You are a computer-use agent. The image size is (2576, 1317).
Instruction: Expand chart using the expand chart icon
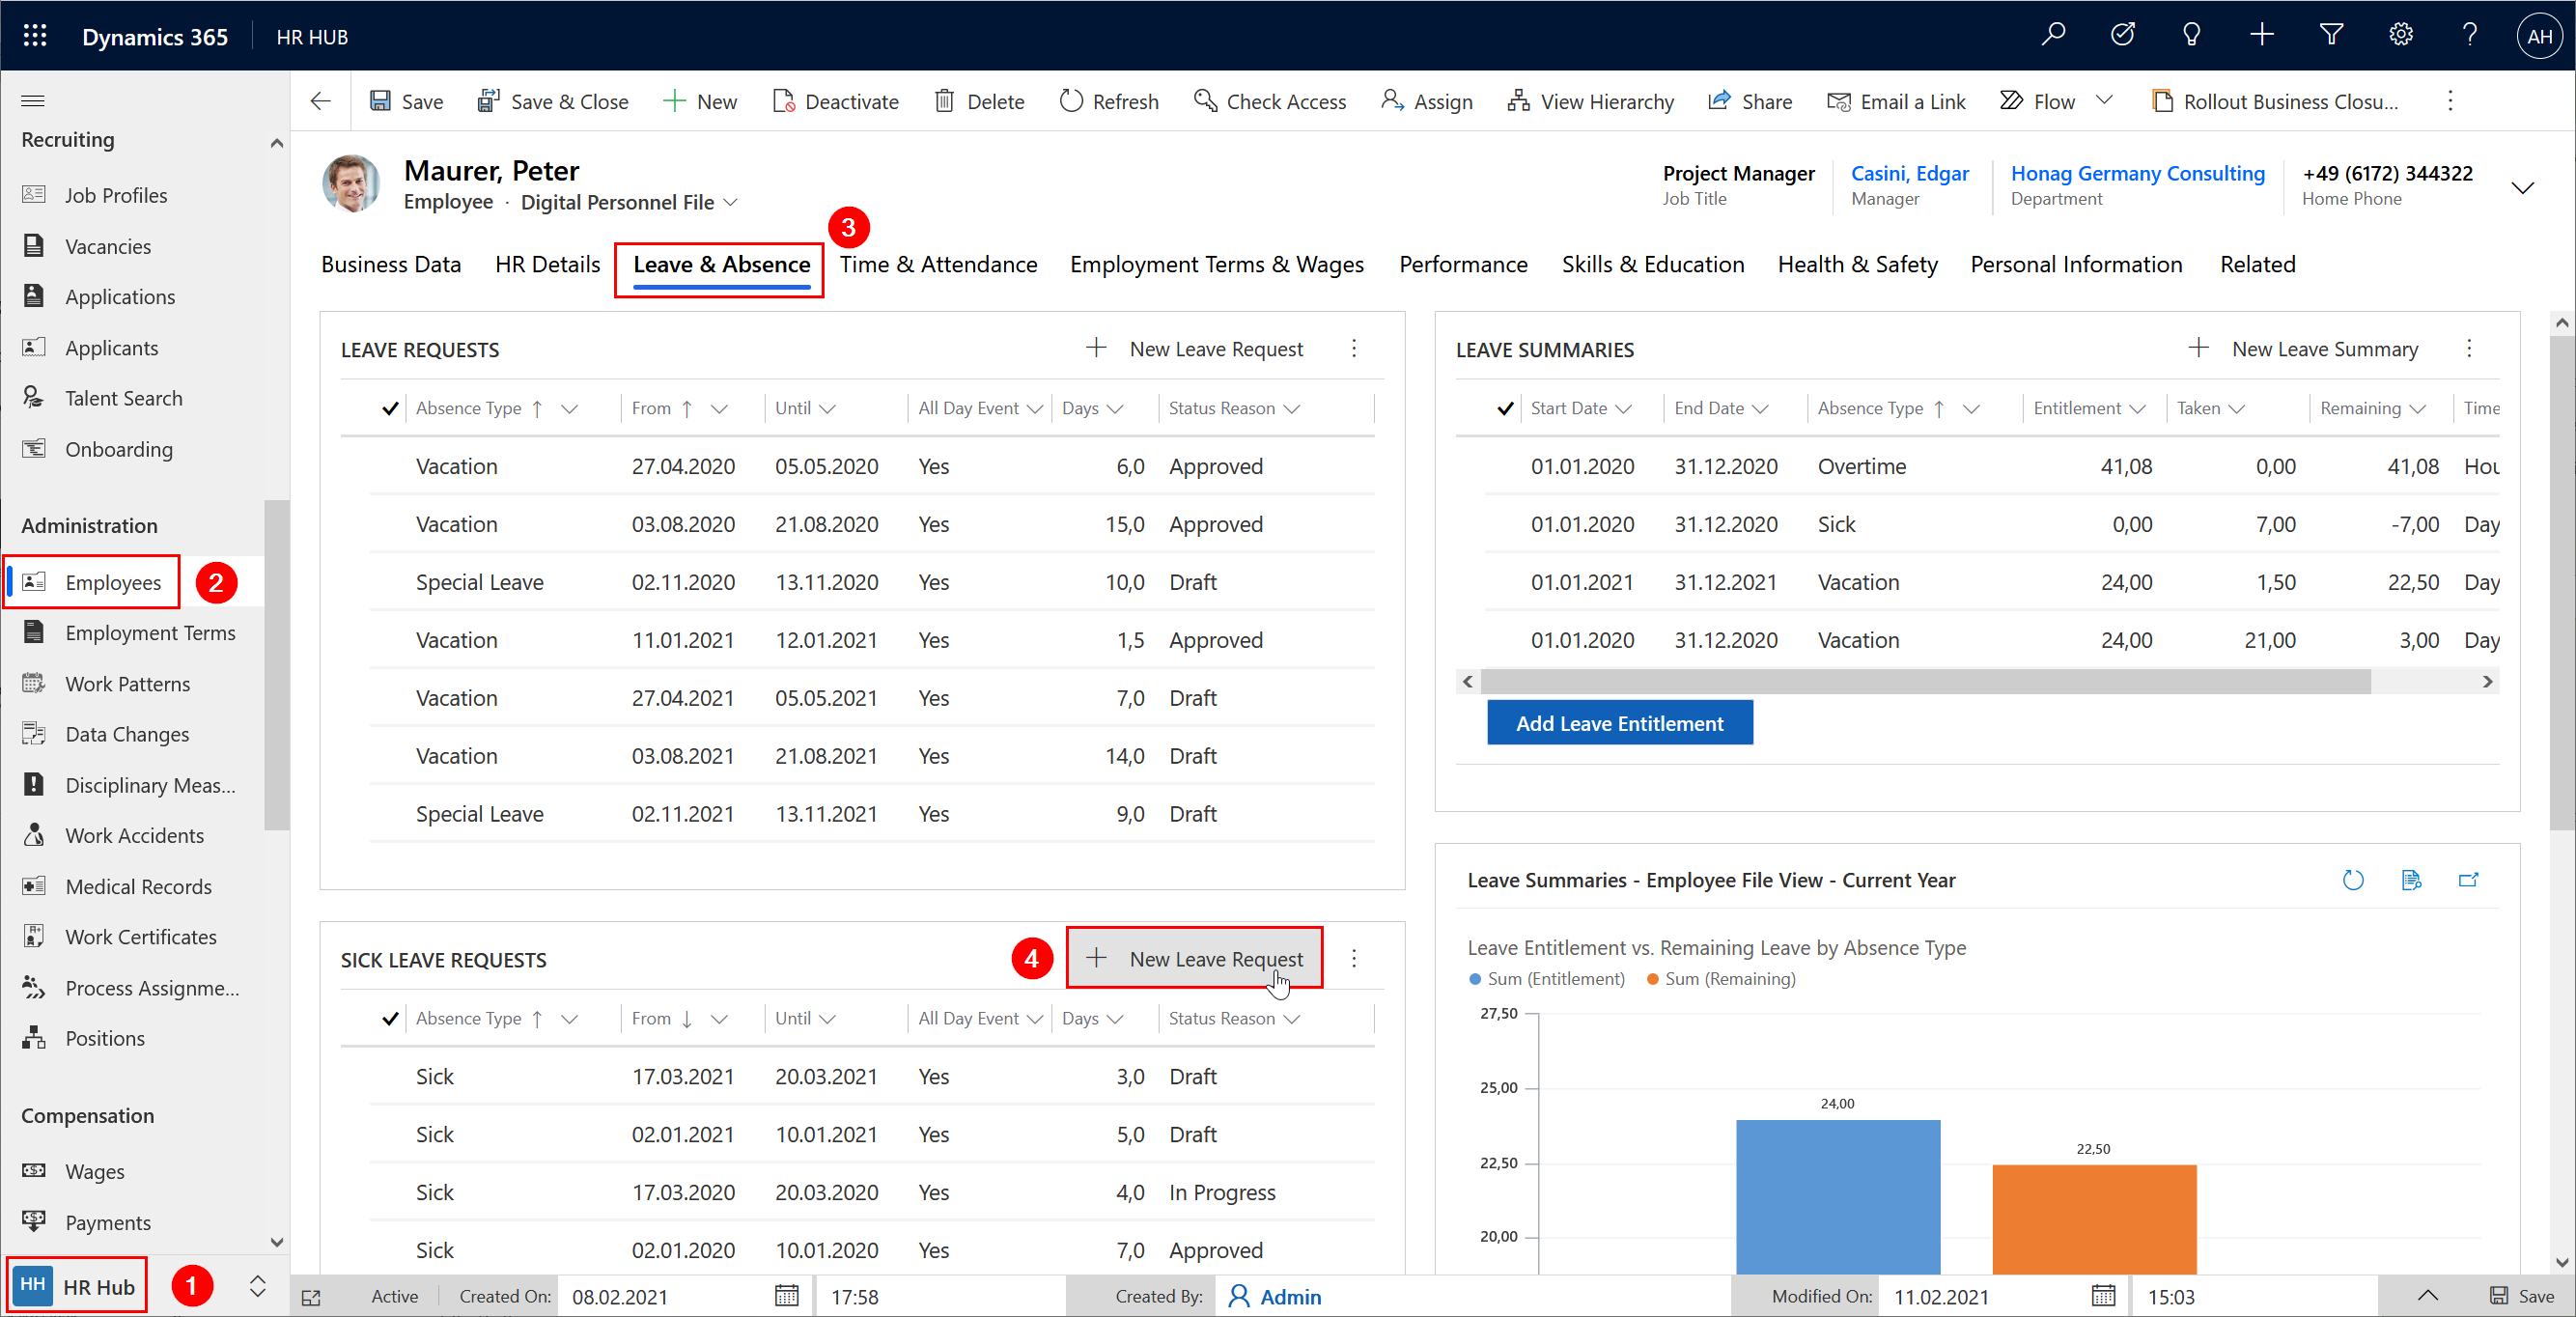click(x=2468, y=880)
